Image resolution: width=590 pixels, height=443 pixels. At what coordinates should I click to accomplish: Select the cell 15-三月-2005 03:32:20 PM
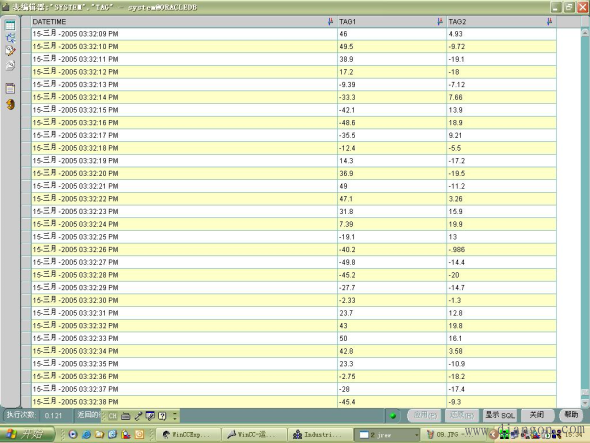pos(184,174)
